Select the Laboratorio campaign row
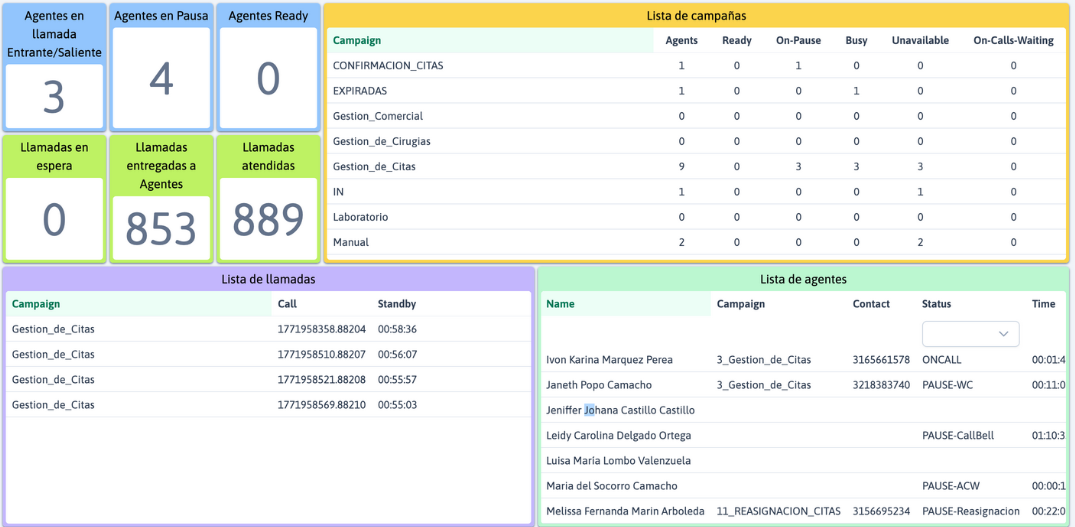The width and height of the screenshot is (1075, 527). click(x=360, y=217)
